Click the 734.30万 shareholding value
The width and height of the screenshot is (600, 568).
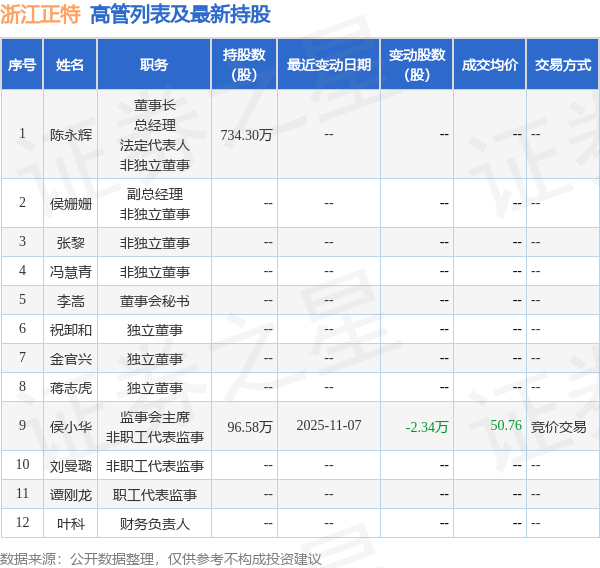246,135
